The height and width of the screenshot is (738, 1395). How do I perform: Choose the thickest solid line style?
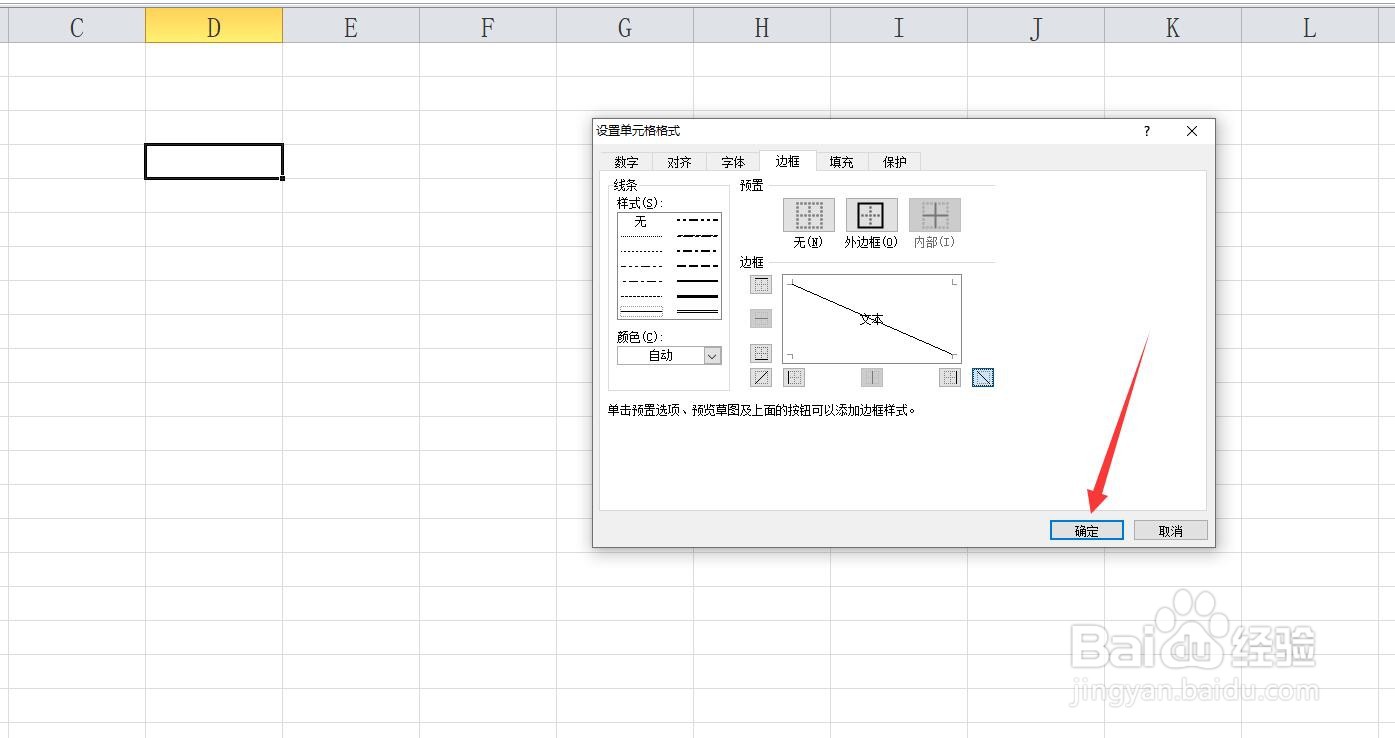point(697,296)
